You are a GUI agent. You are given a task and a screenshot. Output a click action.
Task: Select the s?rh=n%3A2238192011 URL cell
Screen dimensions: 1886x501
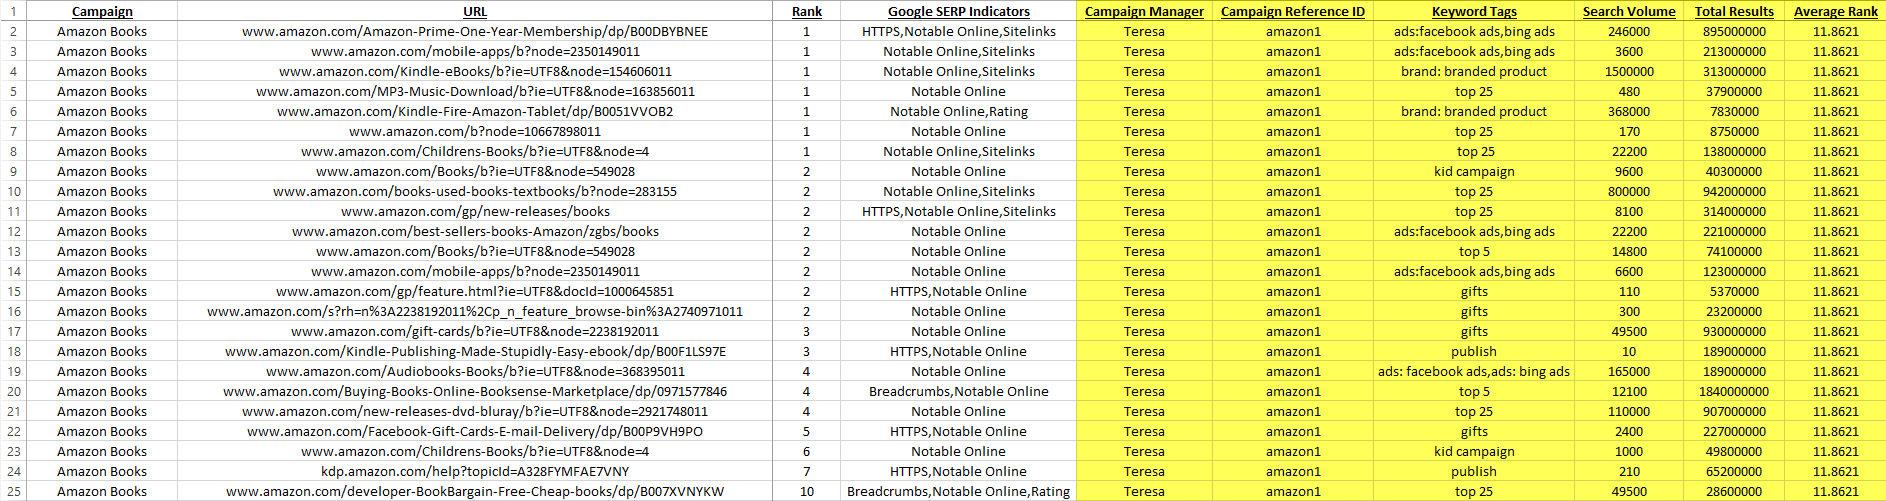[475, 311]
